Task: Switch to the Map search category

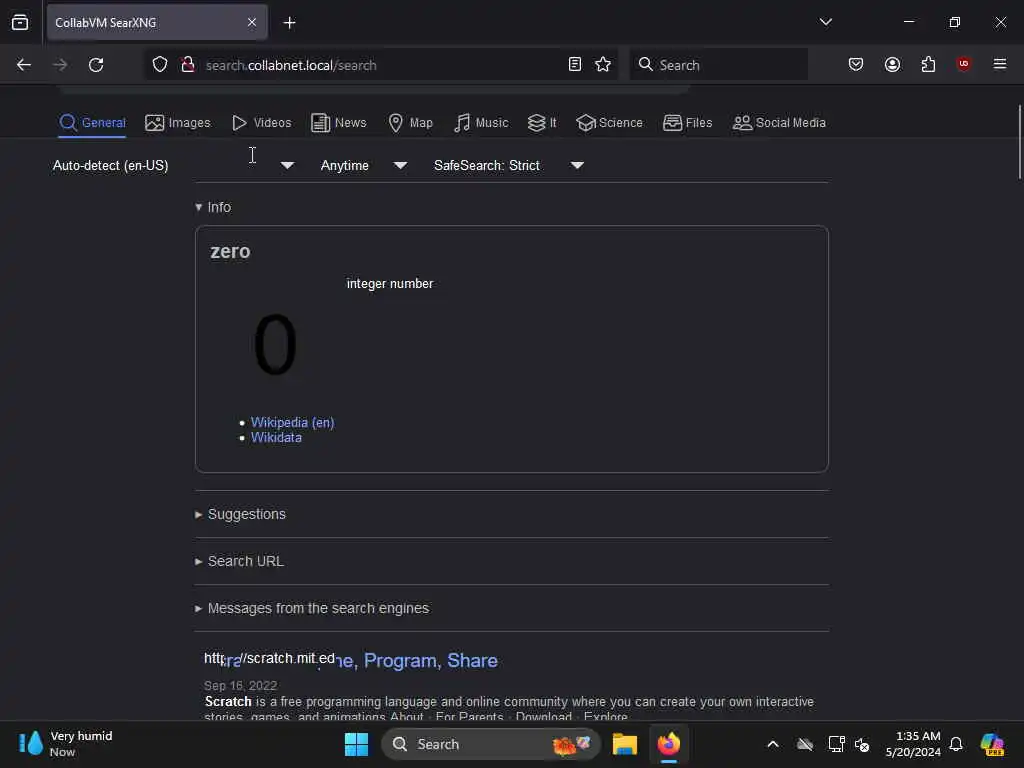Action: (x=410, y=123)
